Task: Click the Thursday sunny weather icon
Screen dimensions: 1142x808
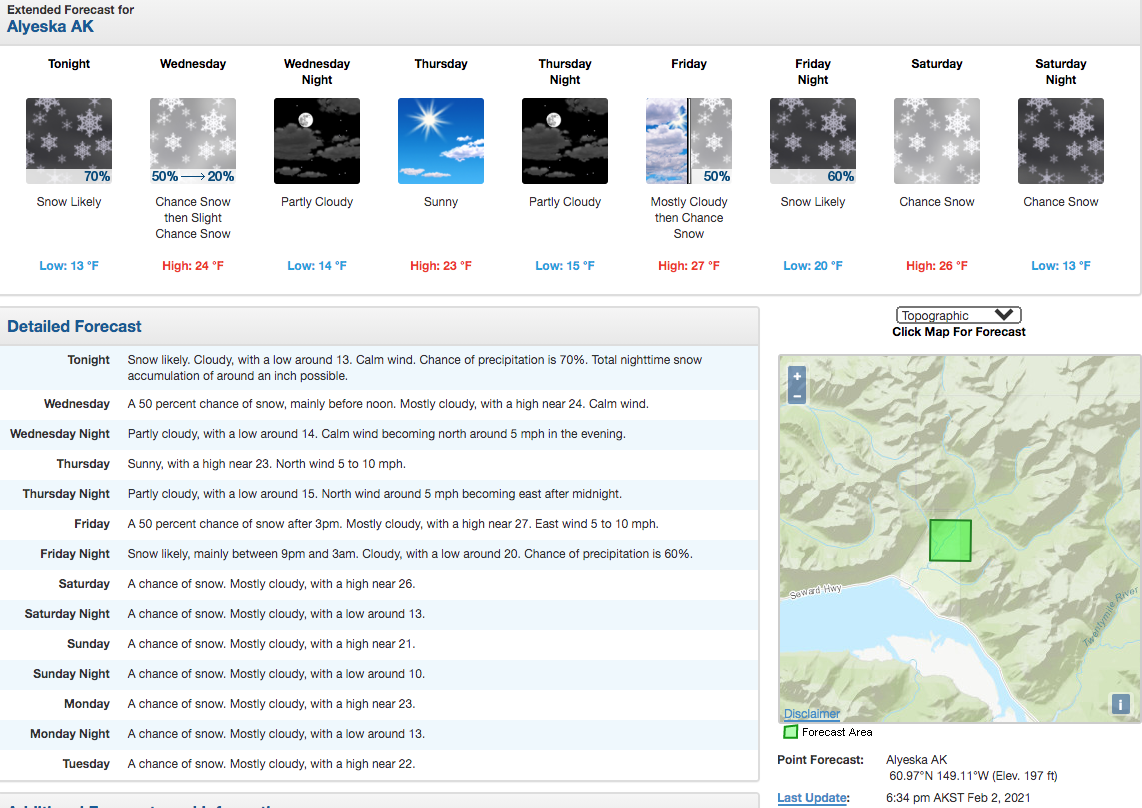Action: [441, 141]
